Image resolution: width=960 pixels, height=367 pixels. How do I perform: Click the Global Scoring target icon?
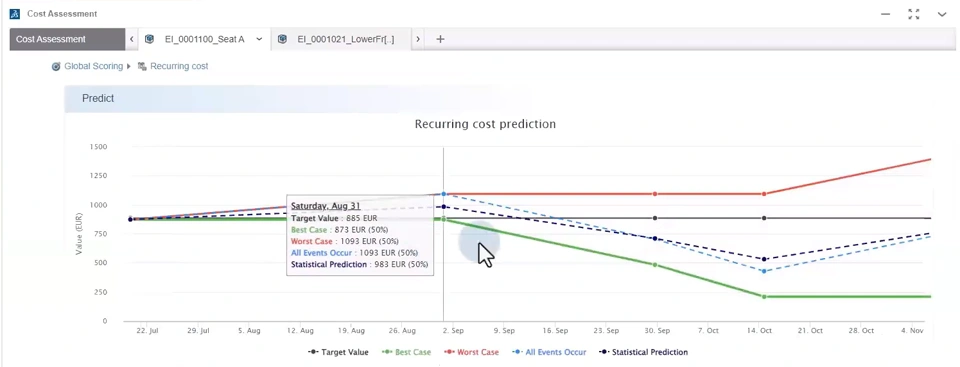pos(56,66)
